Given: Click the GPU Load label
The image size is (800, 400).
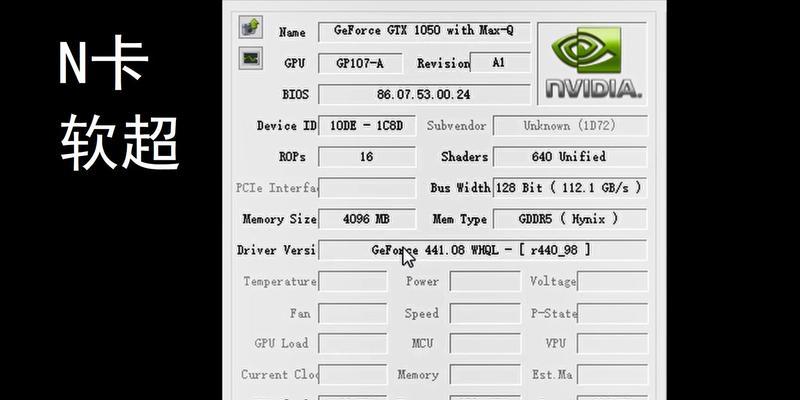Looking at the screenshot, I should coord(281,343).
